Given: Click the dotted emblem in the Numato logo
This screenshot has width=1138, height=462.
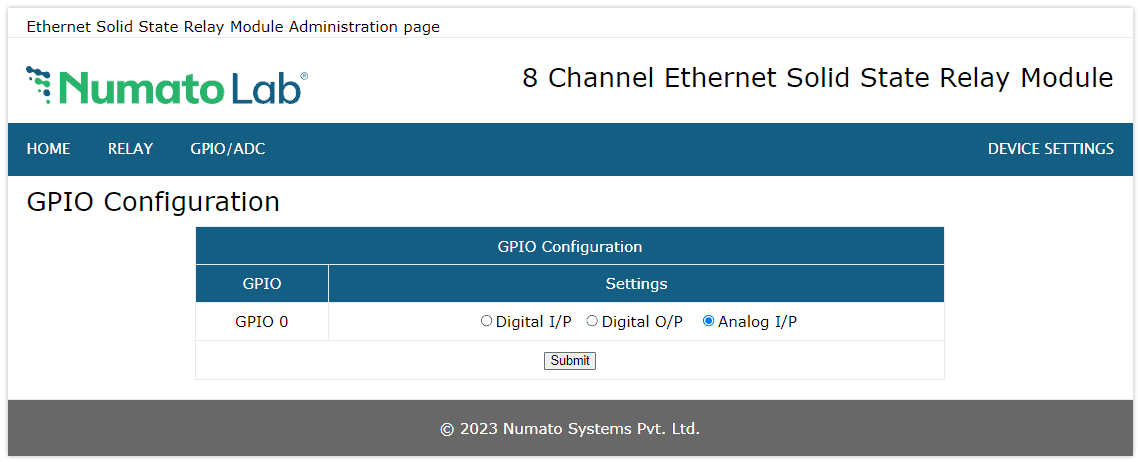Looking at the screenshot, I should click(x=40, y=84).
